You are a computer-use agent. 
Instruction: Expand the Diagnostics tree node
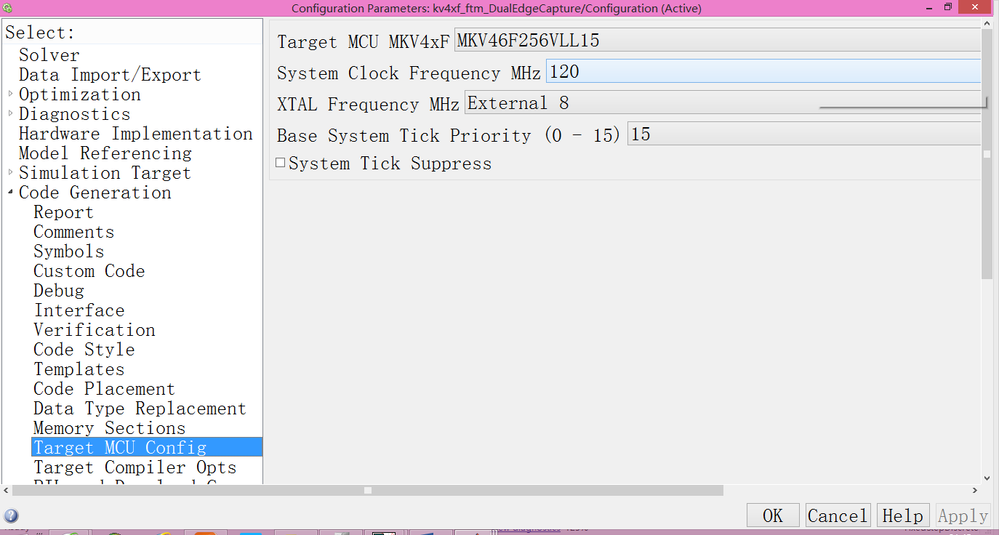pos(11,114)
